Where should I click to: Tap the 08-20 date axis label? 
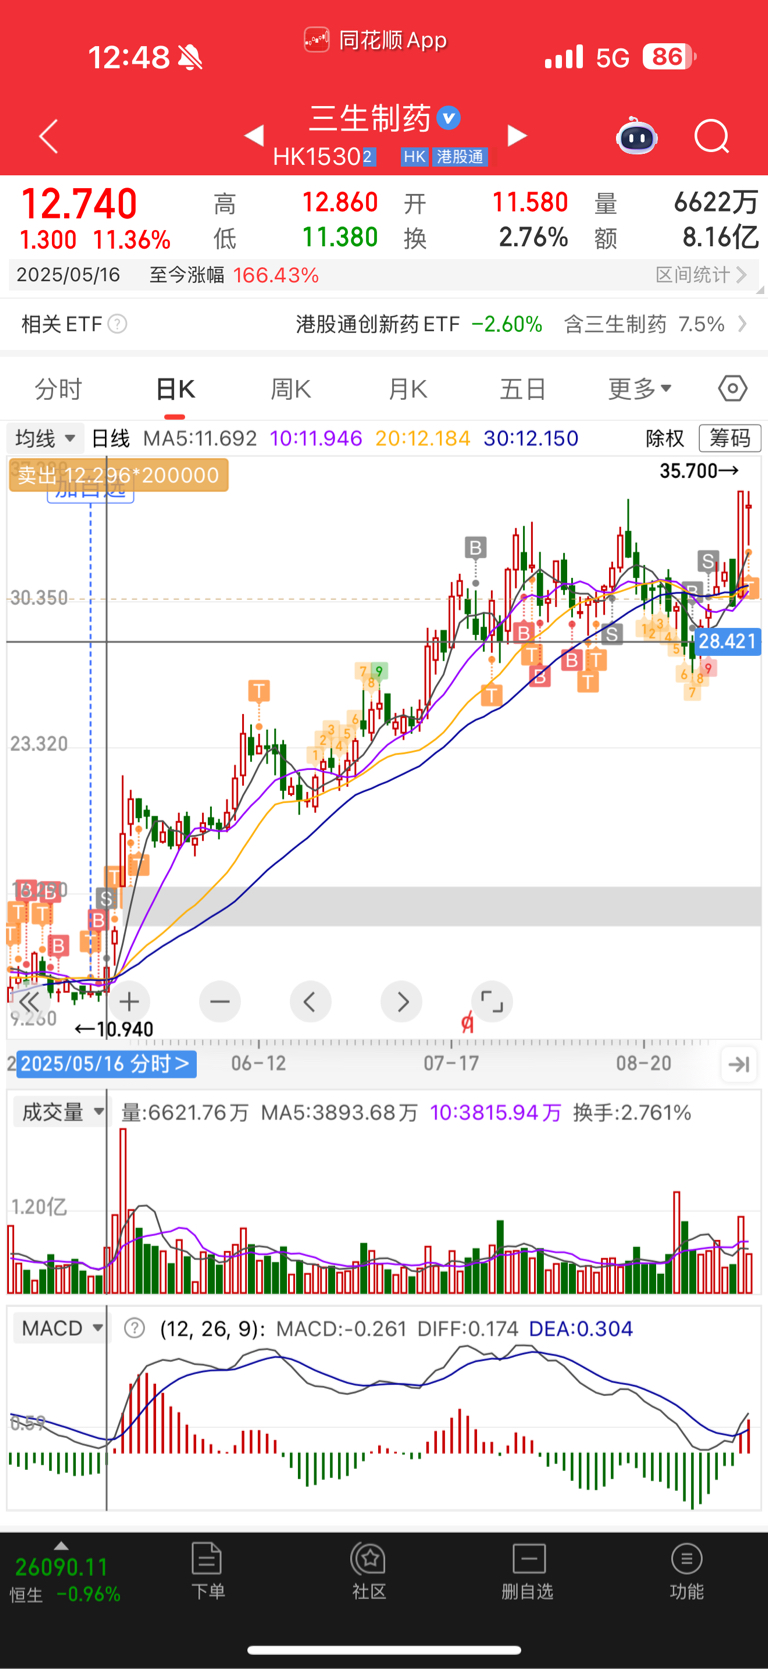644,1063
